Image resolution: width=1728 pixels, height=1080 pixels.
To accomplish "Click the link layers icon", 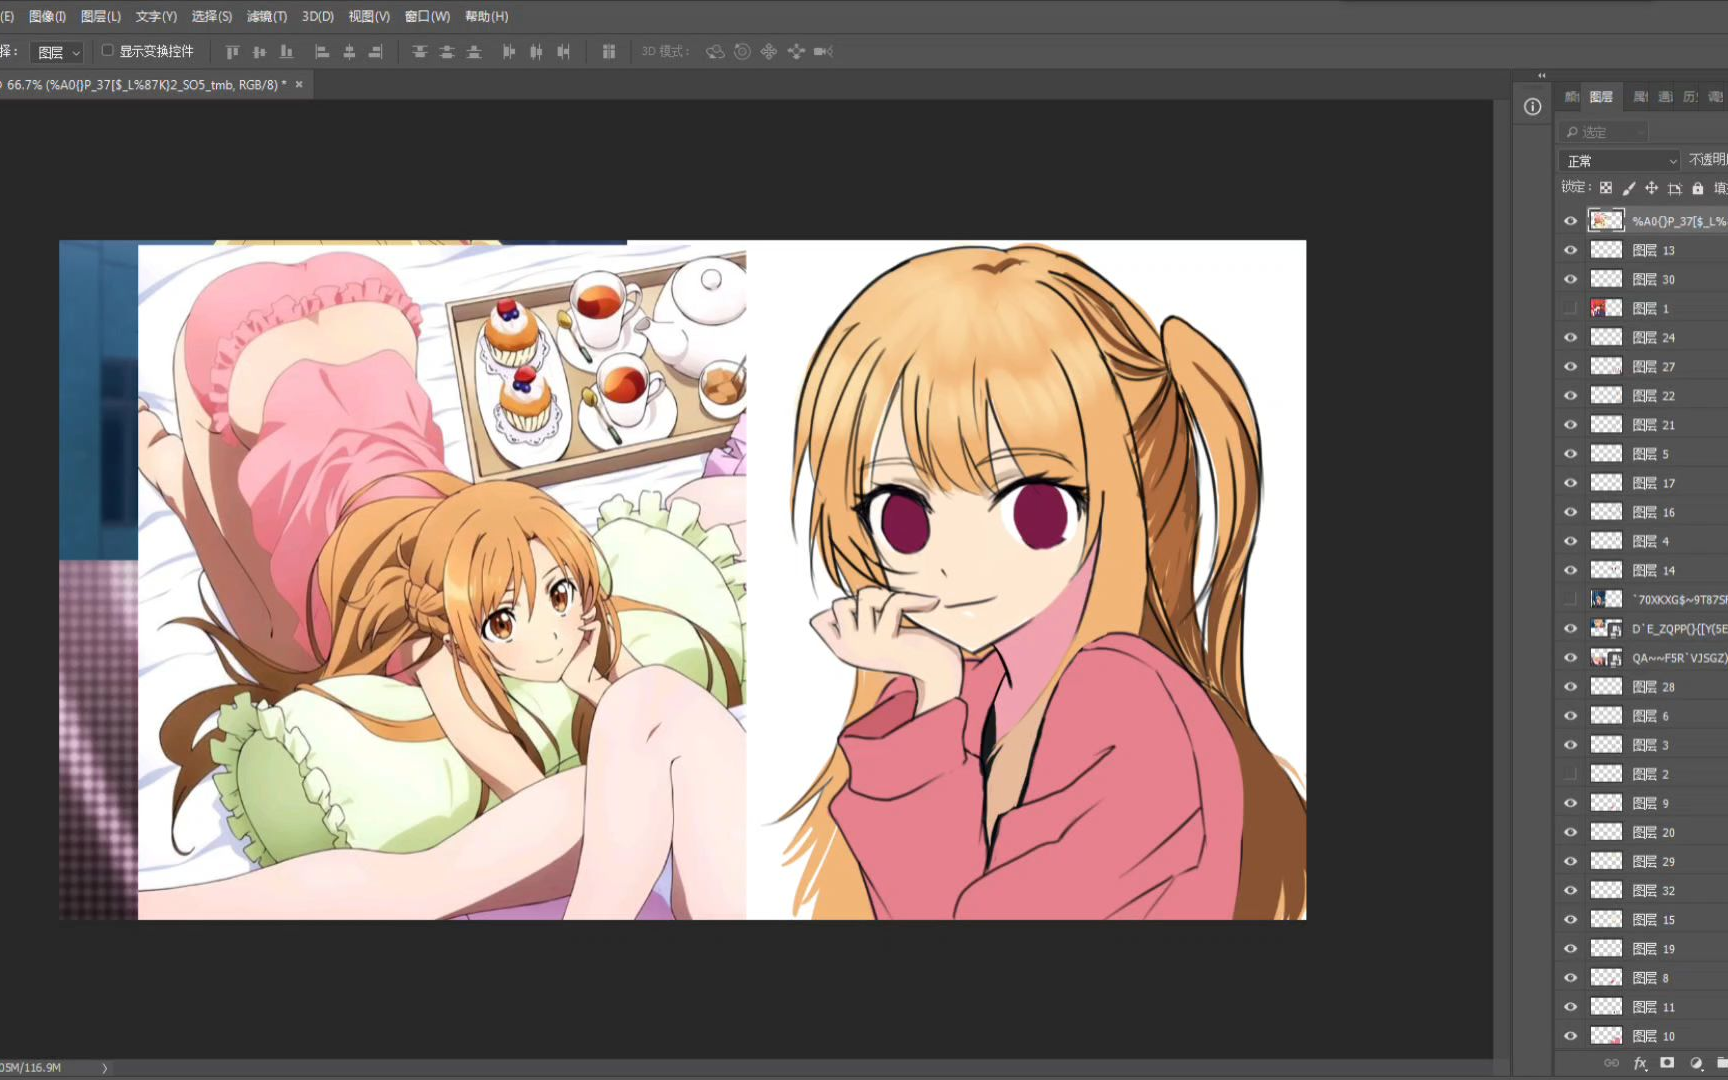I will (x=1611, y=1063).
